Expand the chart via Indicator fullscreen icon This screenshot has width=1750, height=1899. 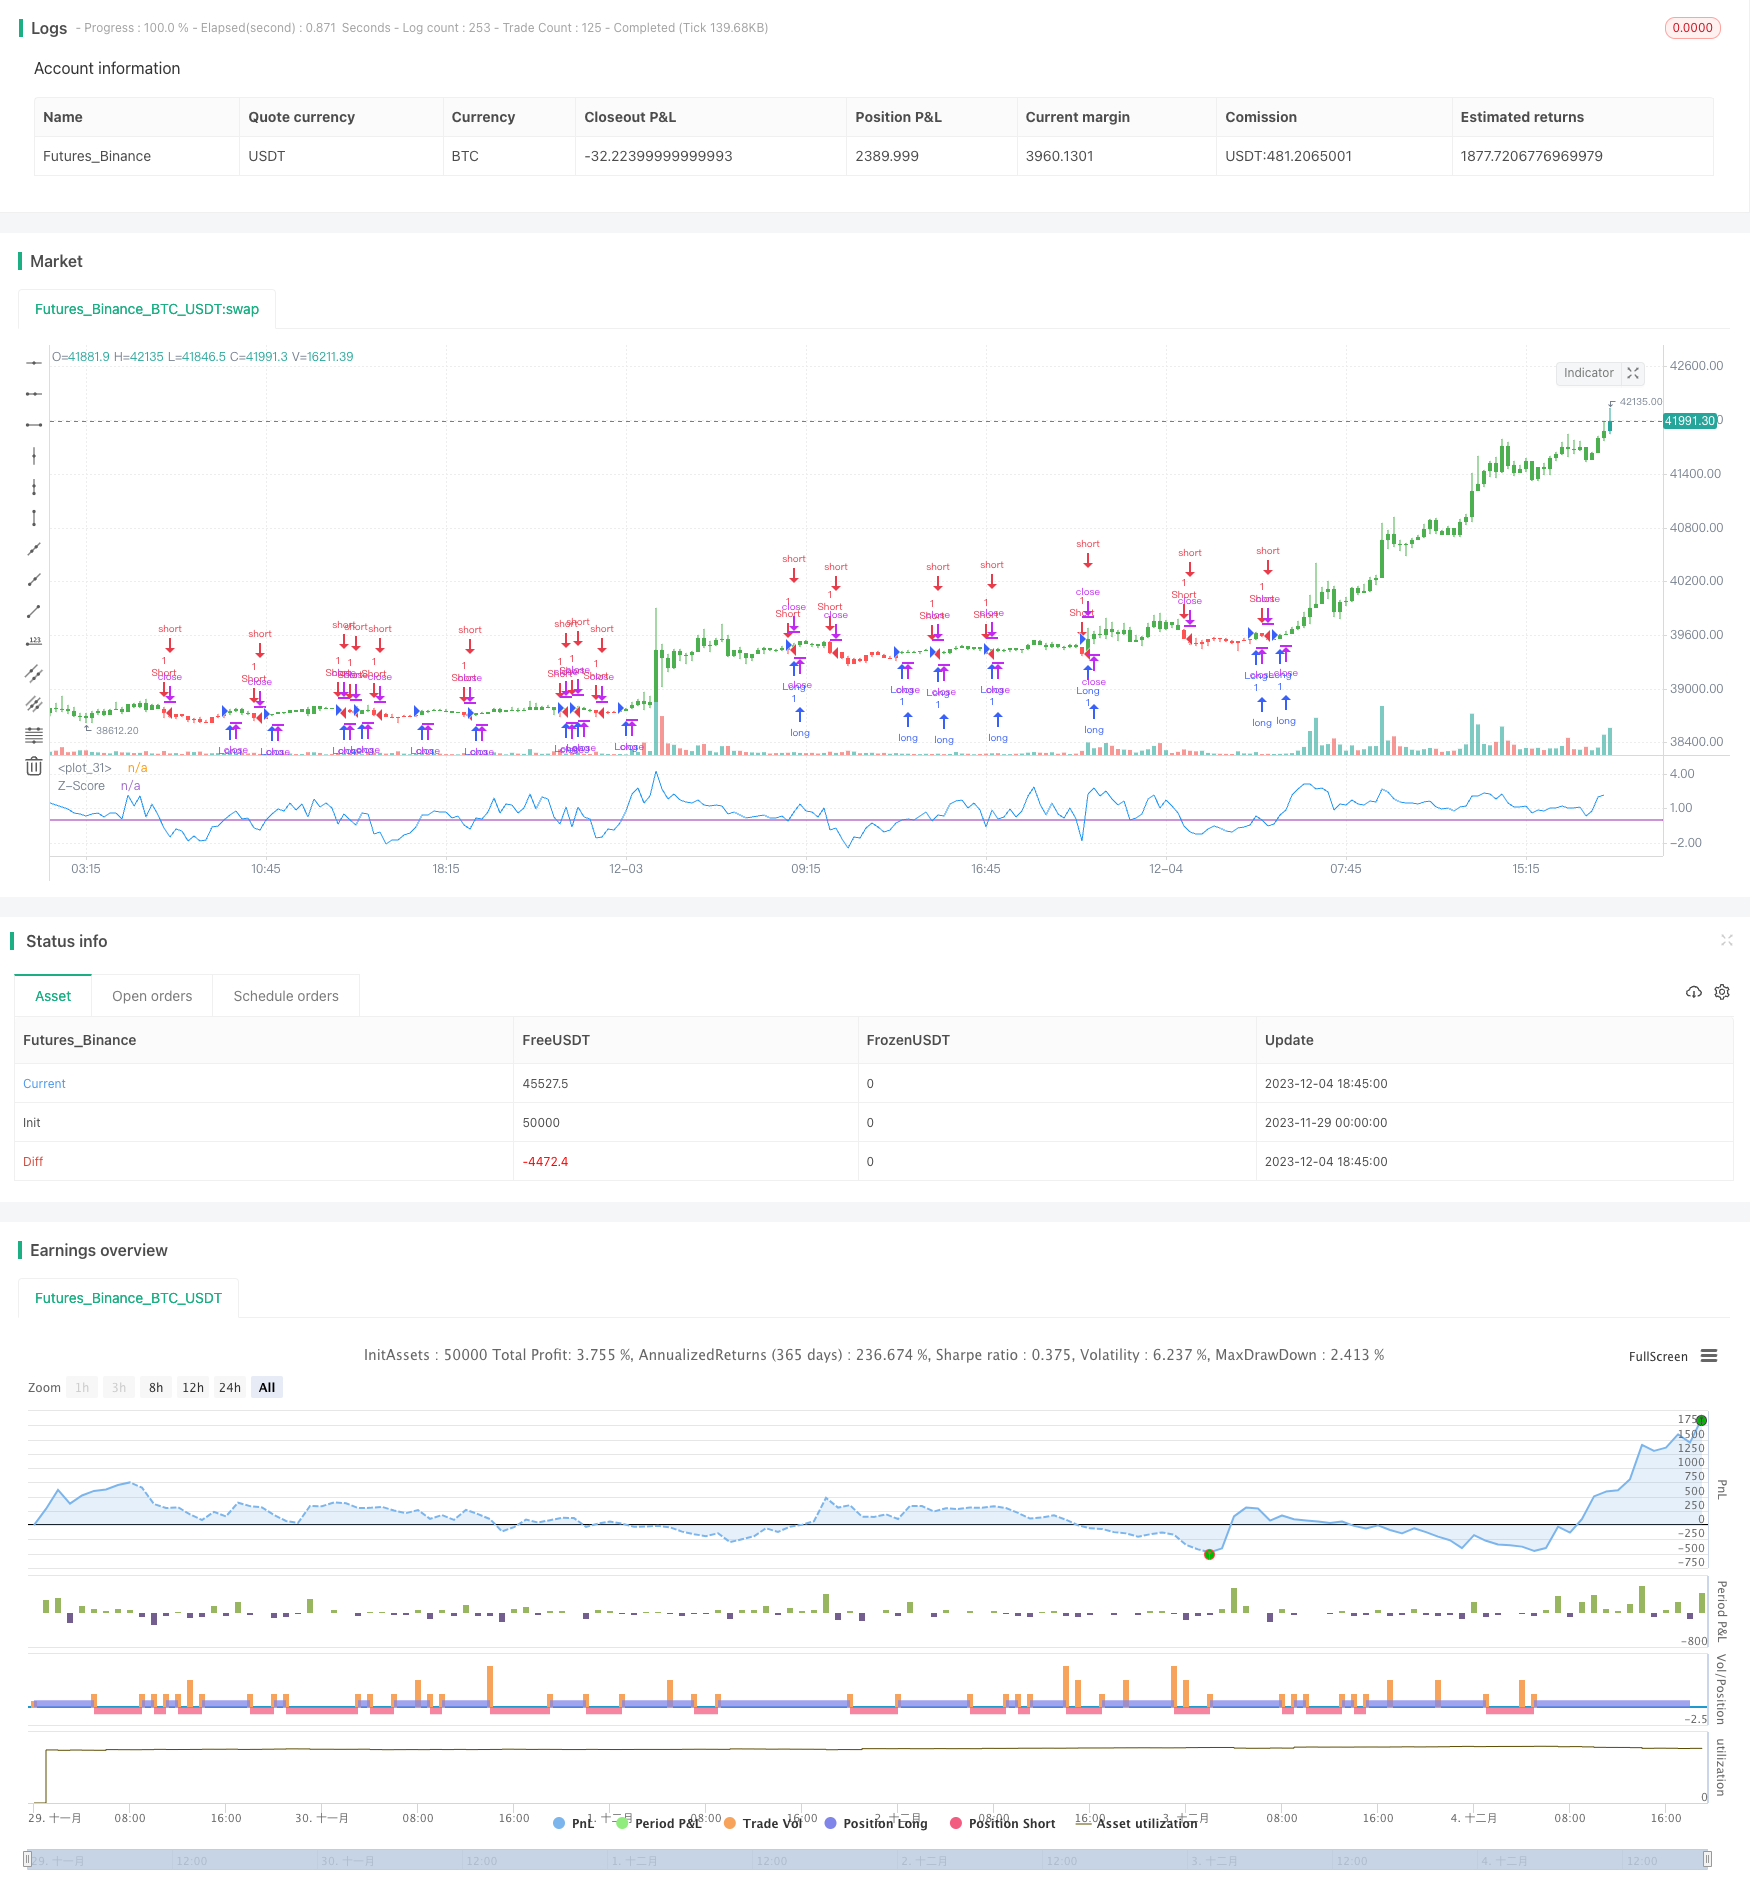click(1633, 373)
